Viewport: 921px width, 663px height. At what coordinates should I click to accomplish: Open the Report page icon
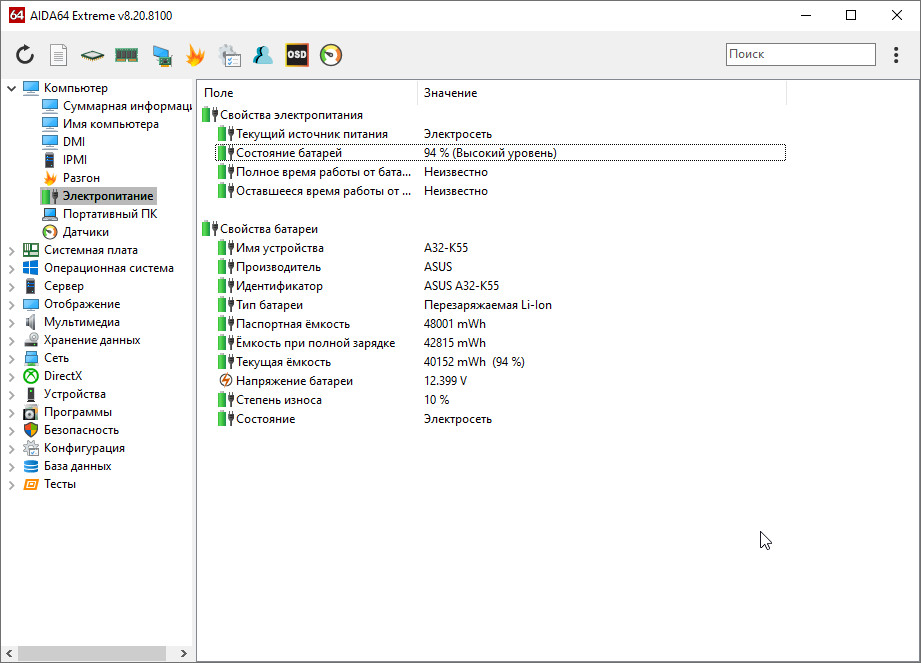pyautogui.click(x=59, y=55)
